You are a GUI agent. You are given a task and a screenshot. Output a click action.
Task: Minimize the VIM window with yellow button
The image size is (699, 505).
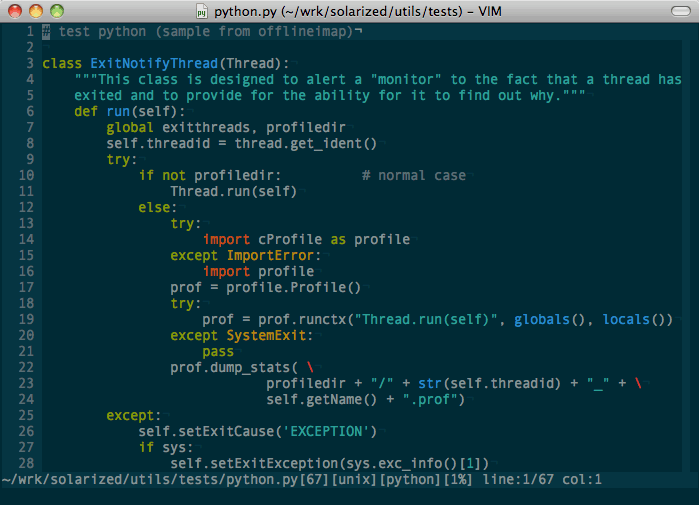(x=36, y=11)
